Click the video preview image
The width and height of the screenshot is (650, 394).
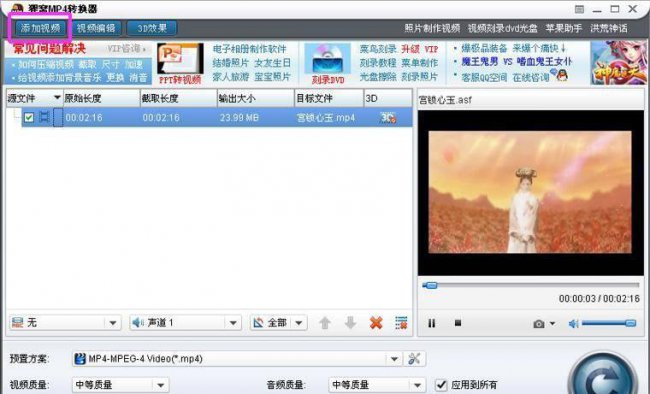(x=530, y=192)
